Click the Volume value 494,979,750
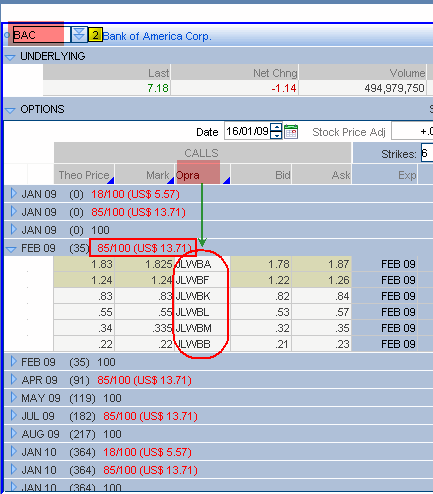 394,88
